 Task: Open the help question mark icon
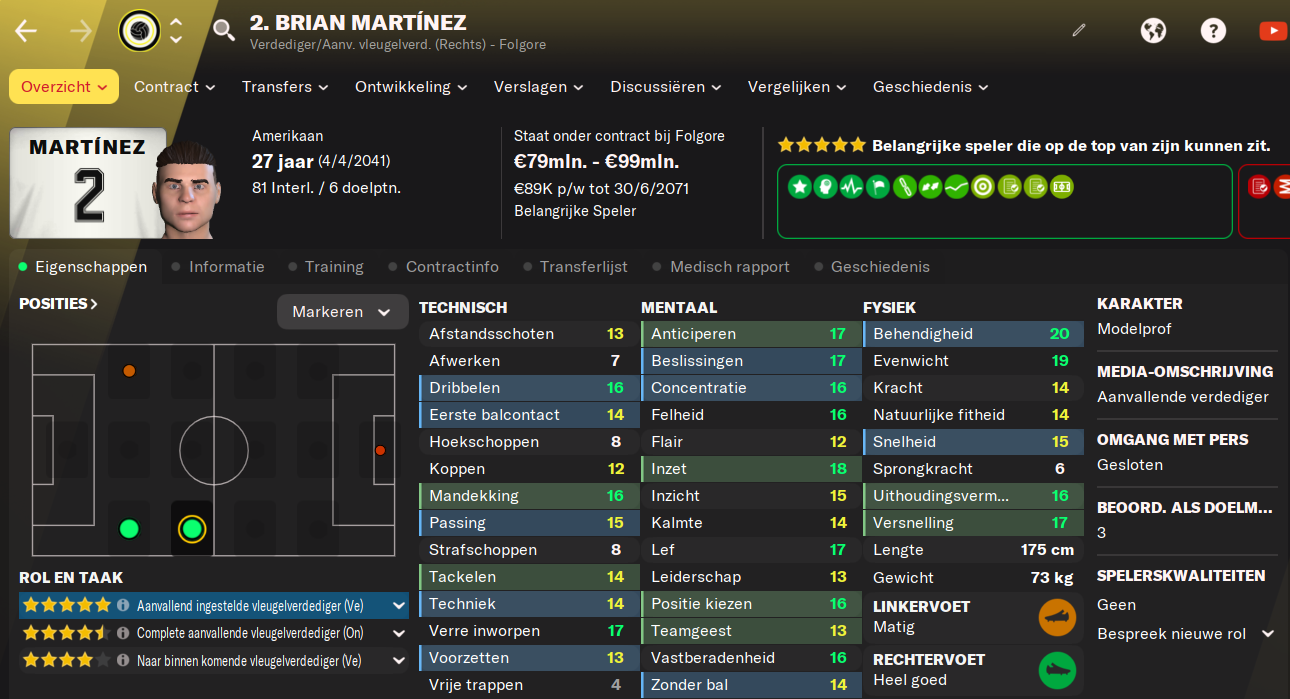(1213, 31)
